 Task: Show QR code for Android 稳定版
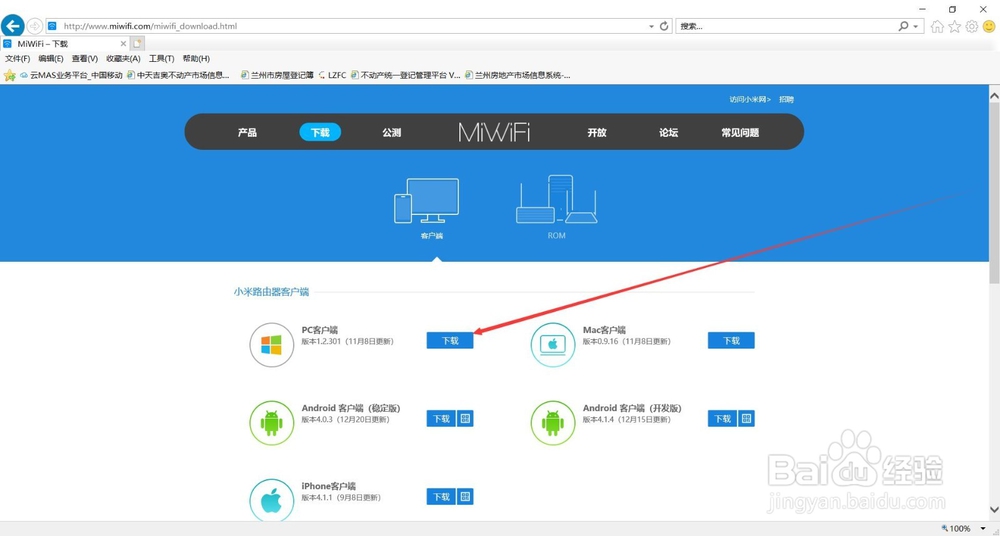[466, 419]
